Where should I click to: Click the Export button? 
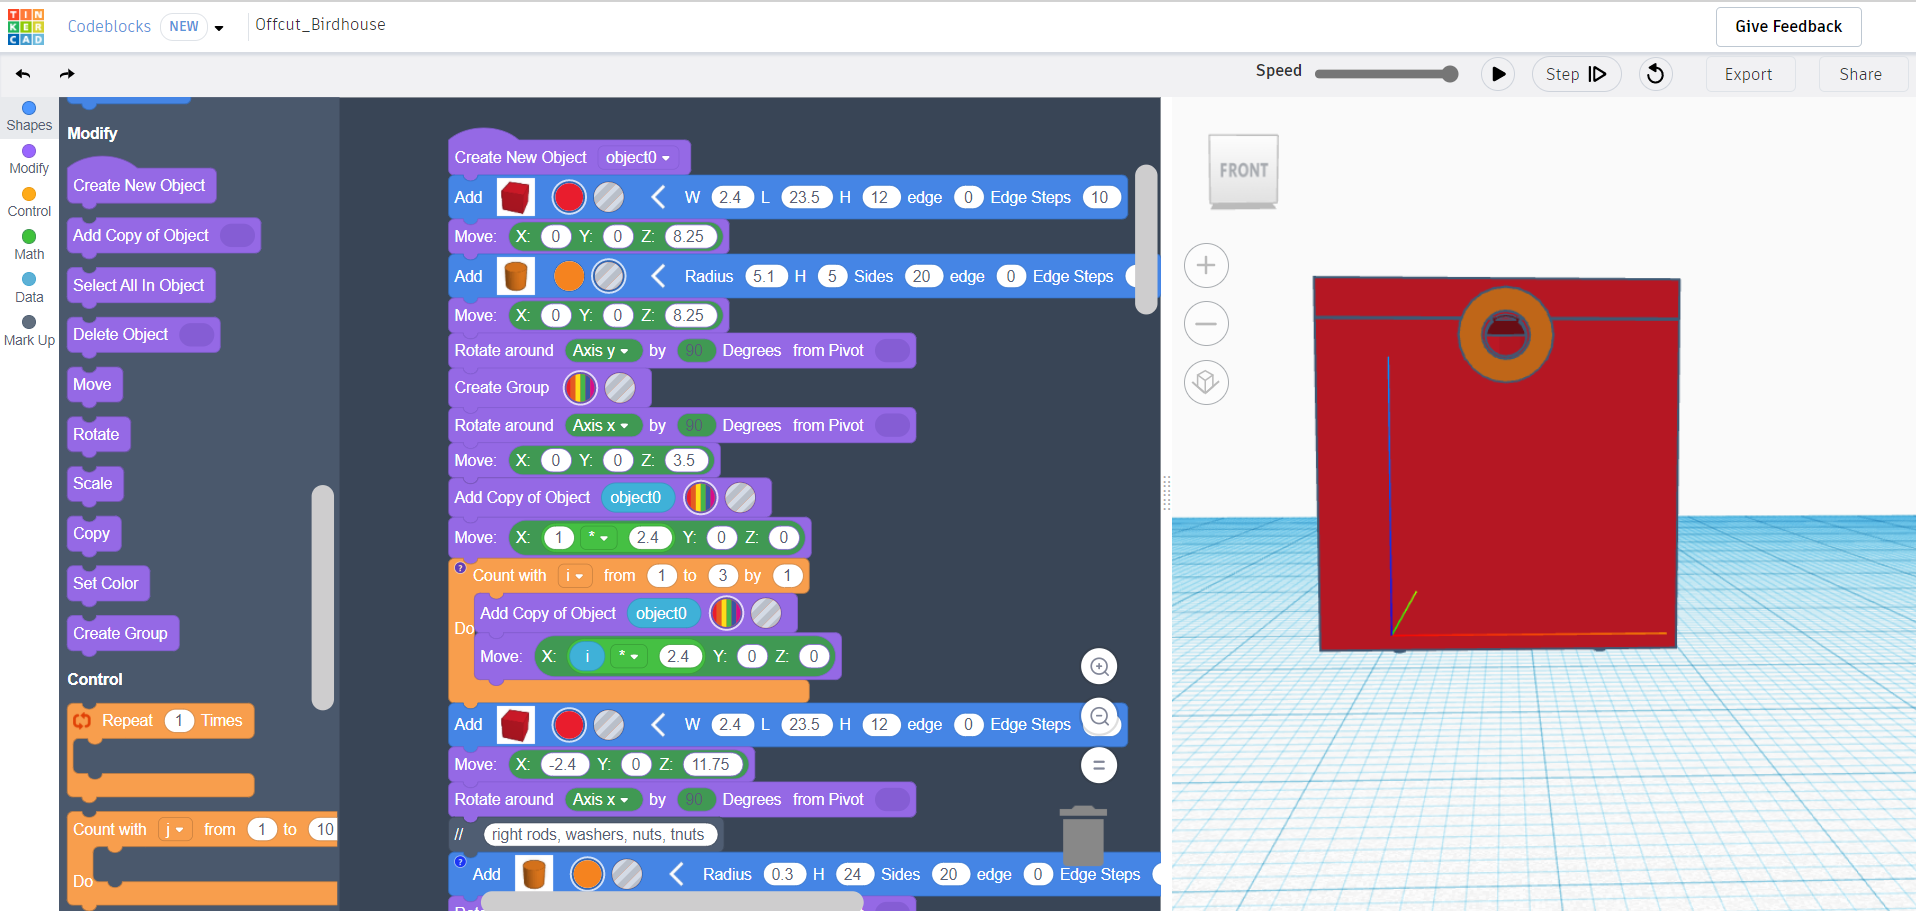pos(1749,73)
